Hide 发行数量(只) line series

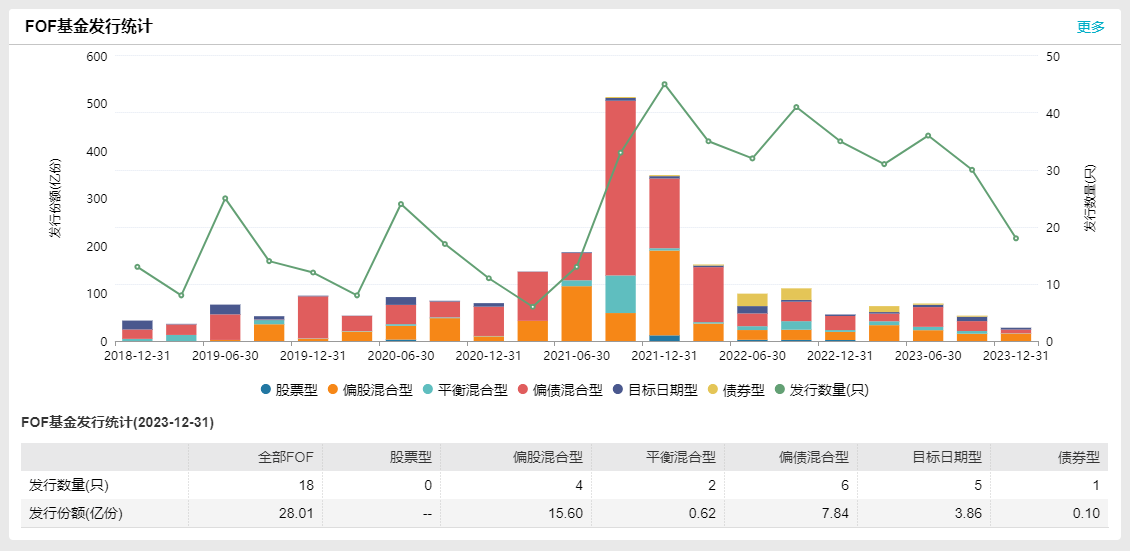click(x=821, y=390)
